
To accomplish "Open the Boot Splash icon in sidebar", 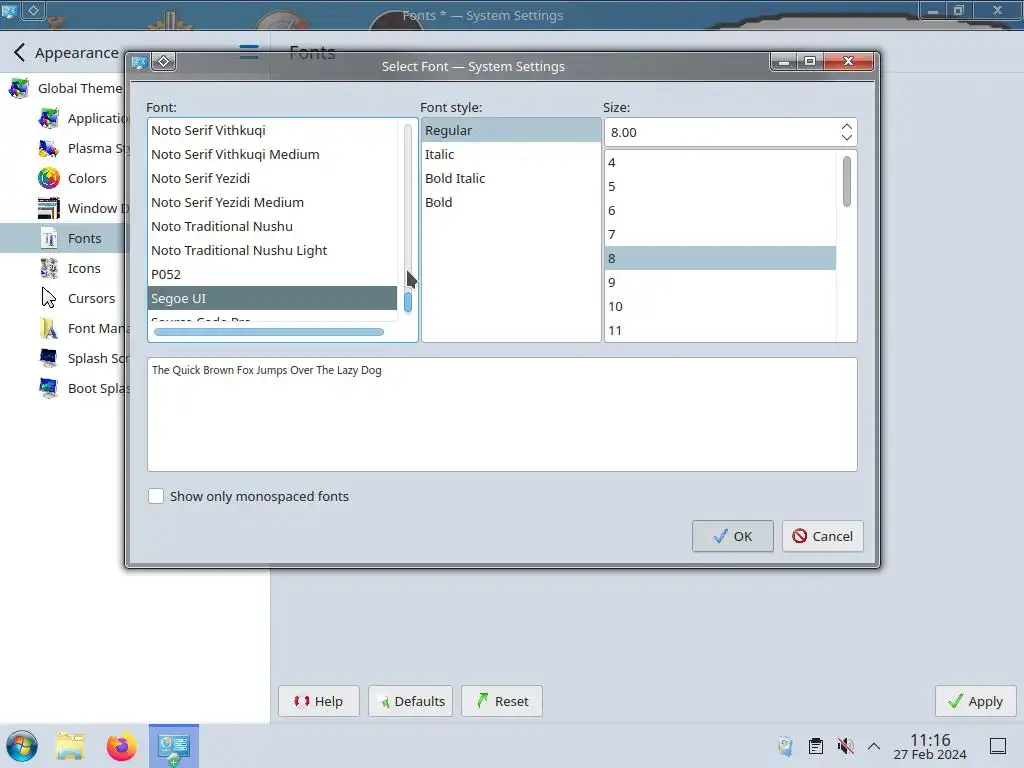I will click(48, 389).
